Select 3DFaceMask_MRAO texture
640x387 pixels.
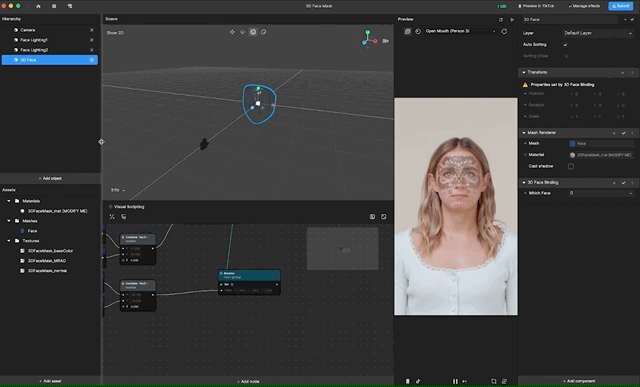pyautogui.click(x=47, y=261)
